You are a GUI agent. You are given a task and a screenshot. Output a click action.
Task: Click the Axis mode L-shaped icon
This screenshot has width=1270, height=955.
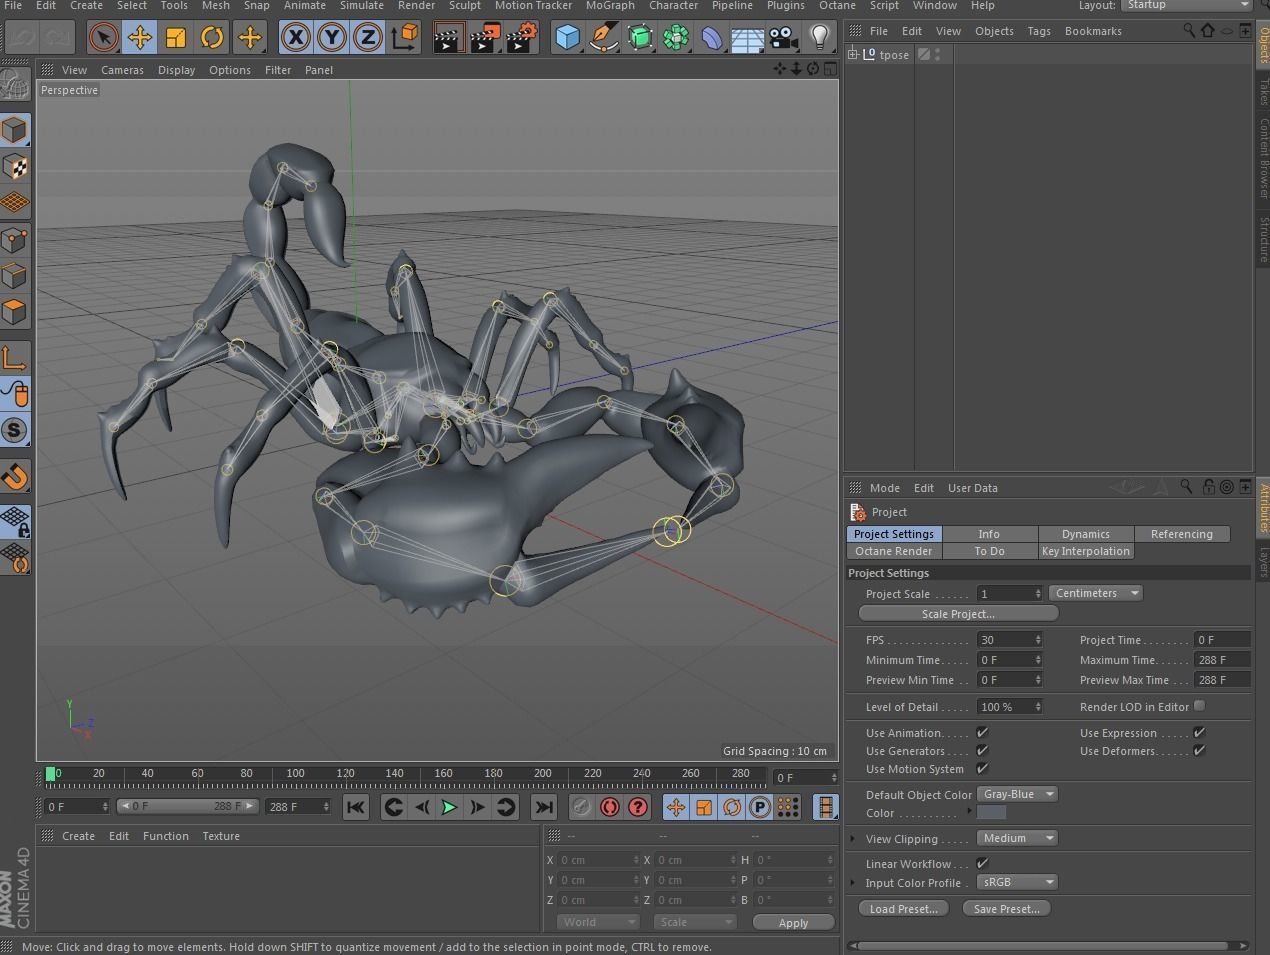[x=15, y=357]
